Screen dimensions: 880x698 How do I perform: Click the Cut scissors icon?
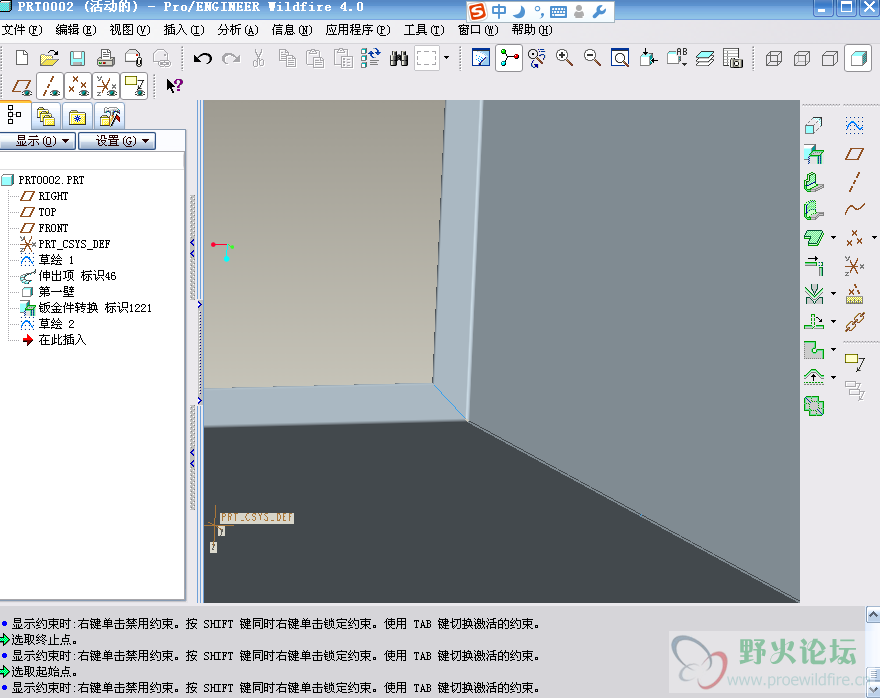click(x=258, y=58)
